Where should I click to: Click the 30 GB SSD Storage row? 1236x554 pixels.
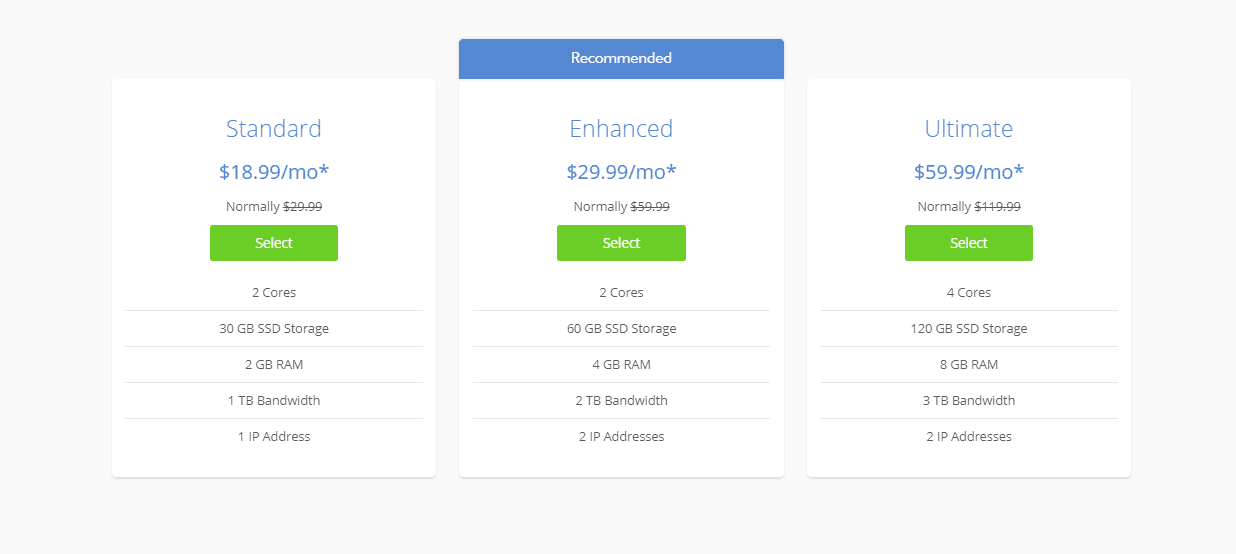click(273, 329)
